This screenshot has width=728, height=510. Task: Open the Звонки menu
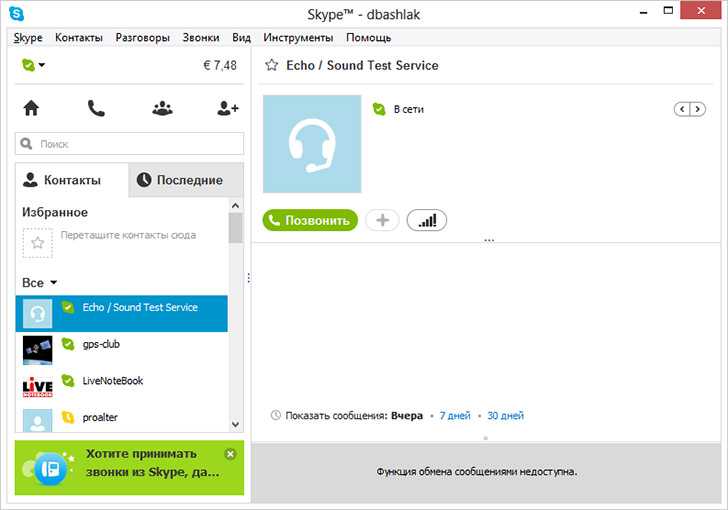coord(201,38)
